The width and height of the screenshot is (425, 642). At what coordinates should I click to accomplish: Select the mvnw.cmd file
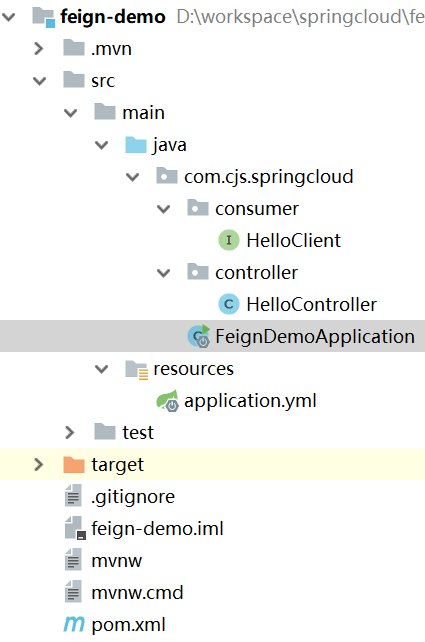[137, 592]
